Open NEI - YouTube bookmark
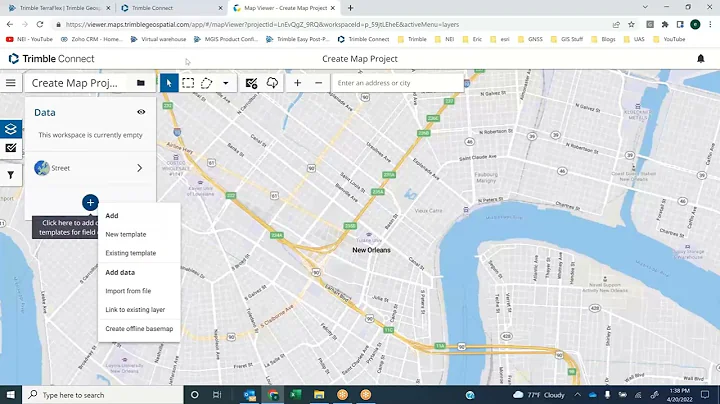This screenshot has width=720, height=404. click(29, 39)
